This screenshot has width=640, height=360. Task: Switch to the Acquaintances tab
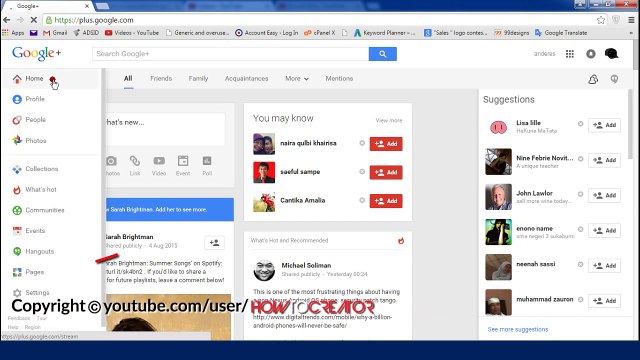click(247, 78)
